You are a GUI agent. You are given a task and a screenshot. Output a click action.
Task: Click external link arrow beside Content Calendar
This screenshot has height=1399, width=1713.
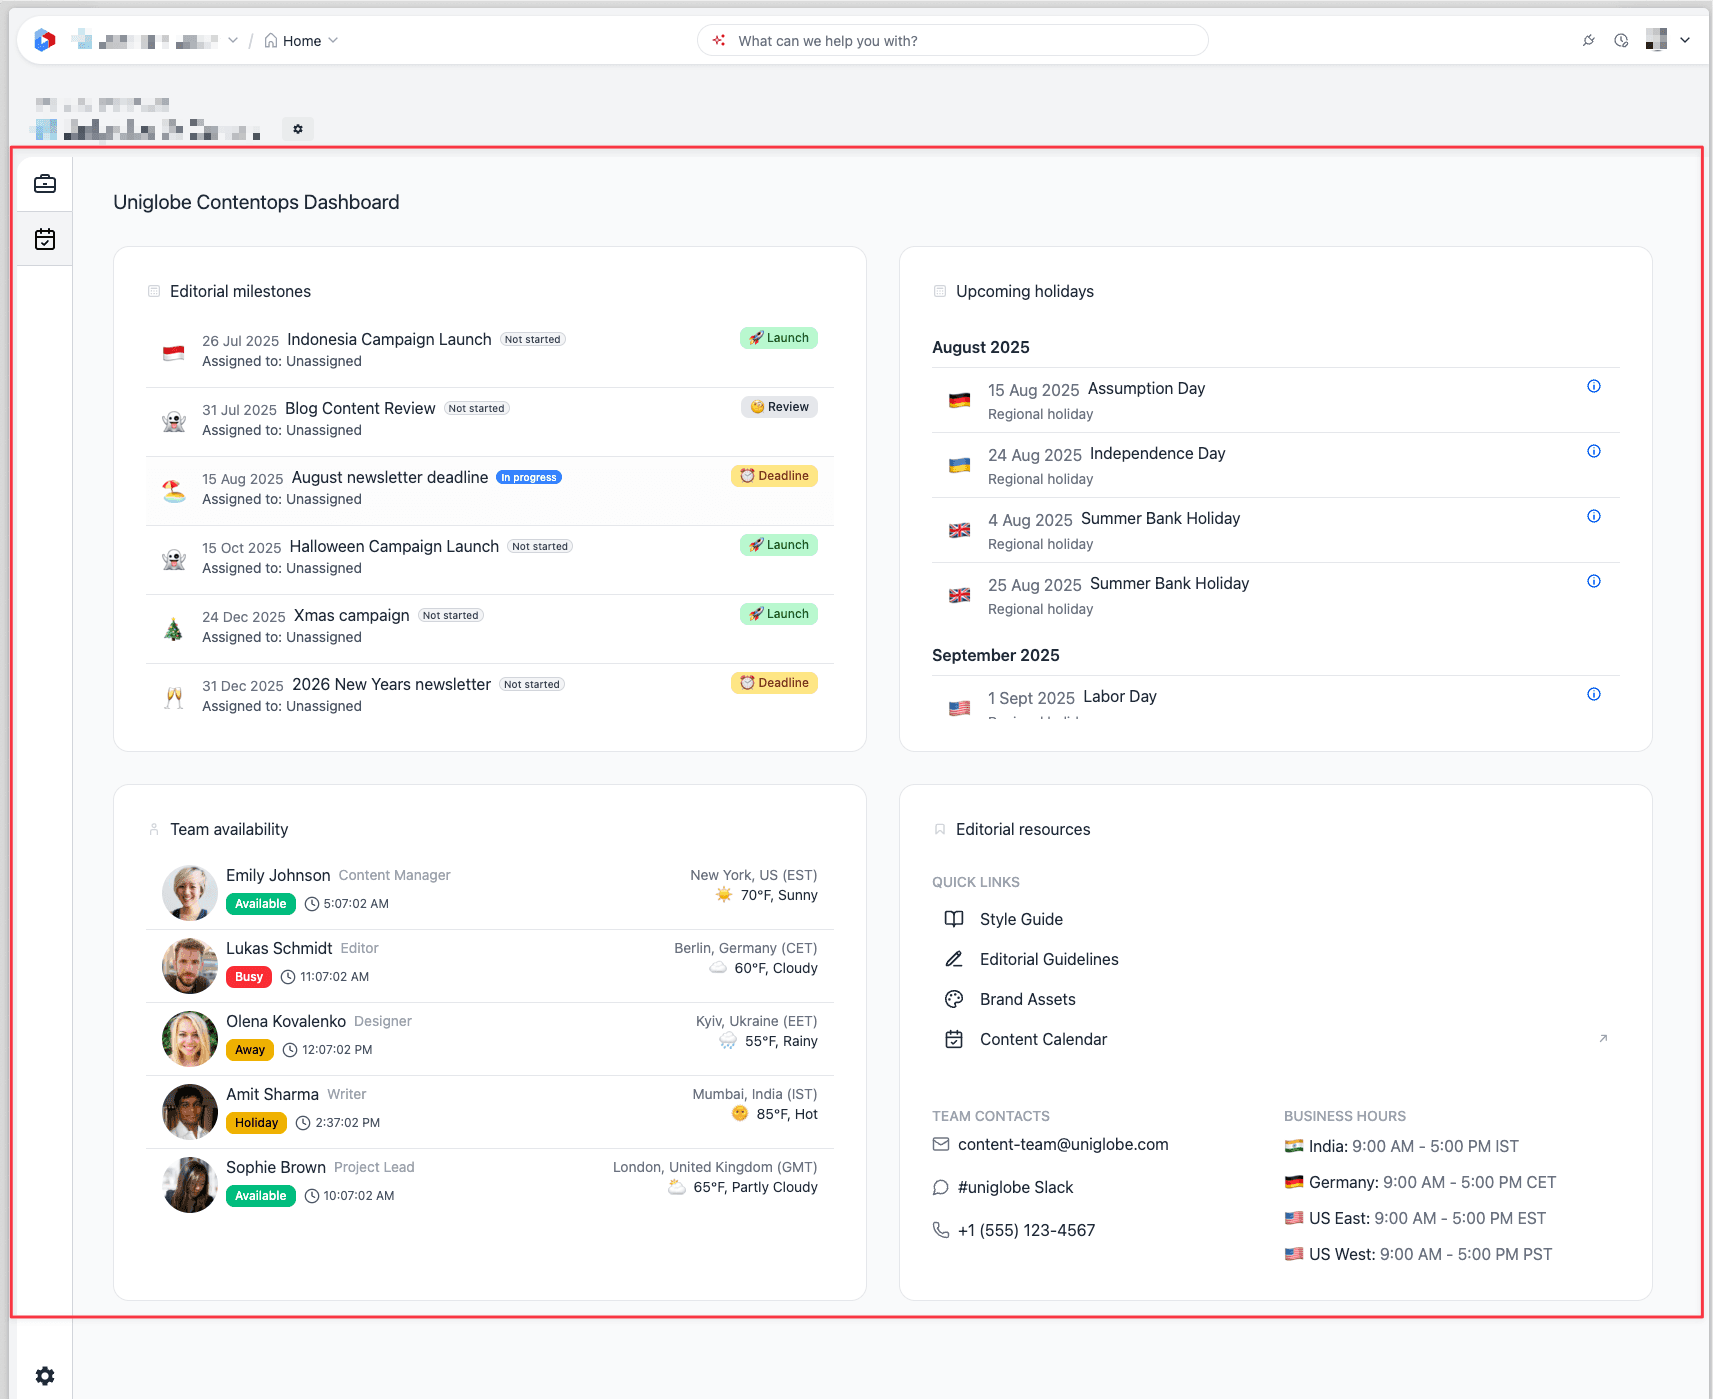tap(1603, 1039)
